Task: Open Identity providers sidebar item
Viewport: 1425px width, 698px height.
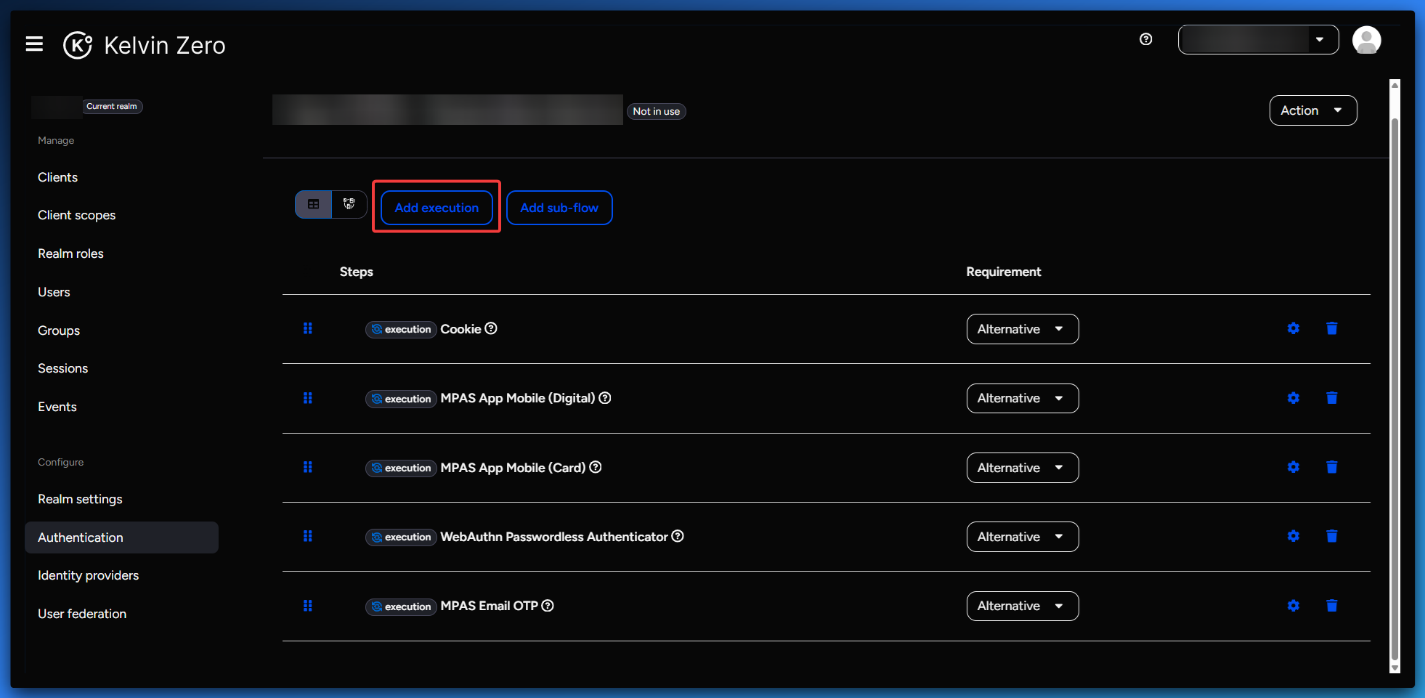Action: click(x=88, y=576)
